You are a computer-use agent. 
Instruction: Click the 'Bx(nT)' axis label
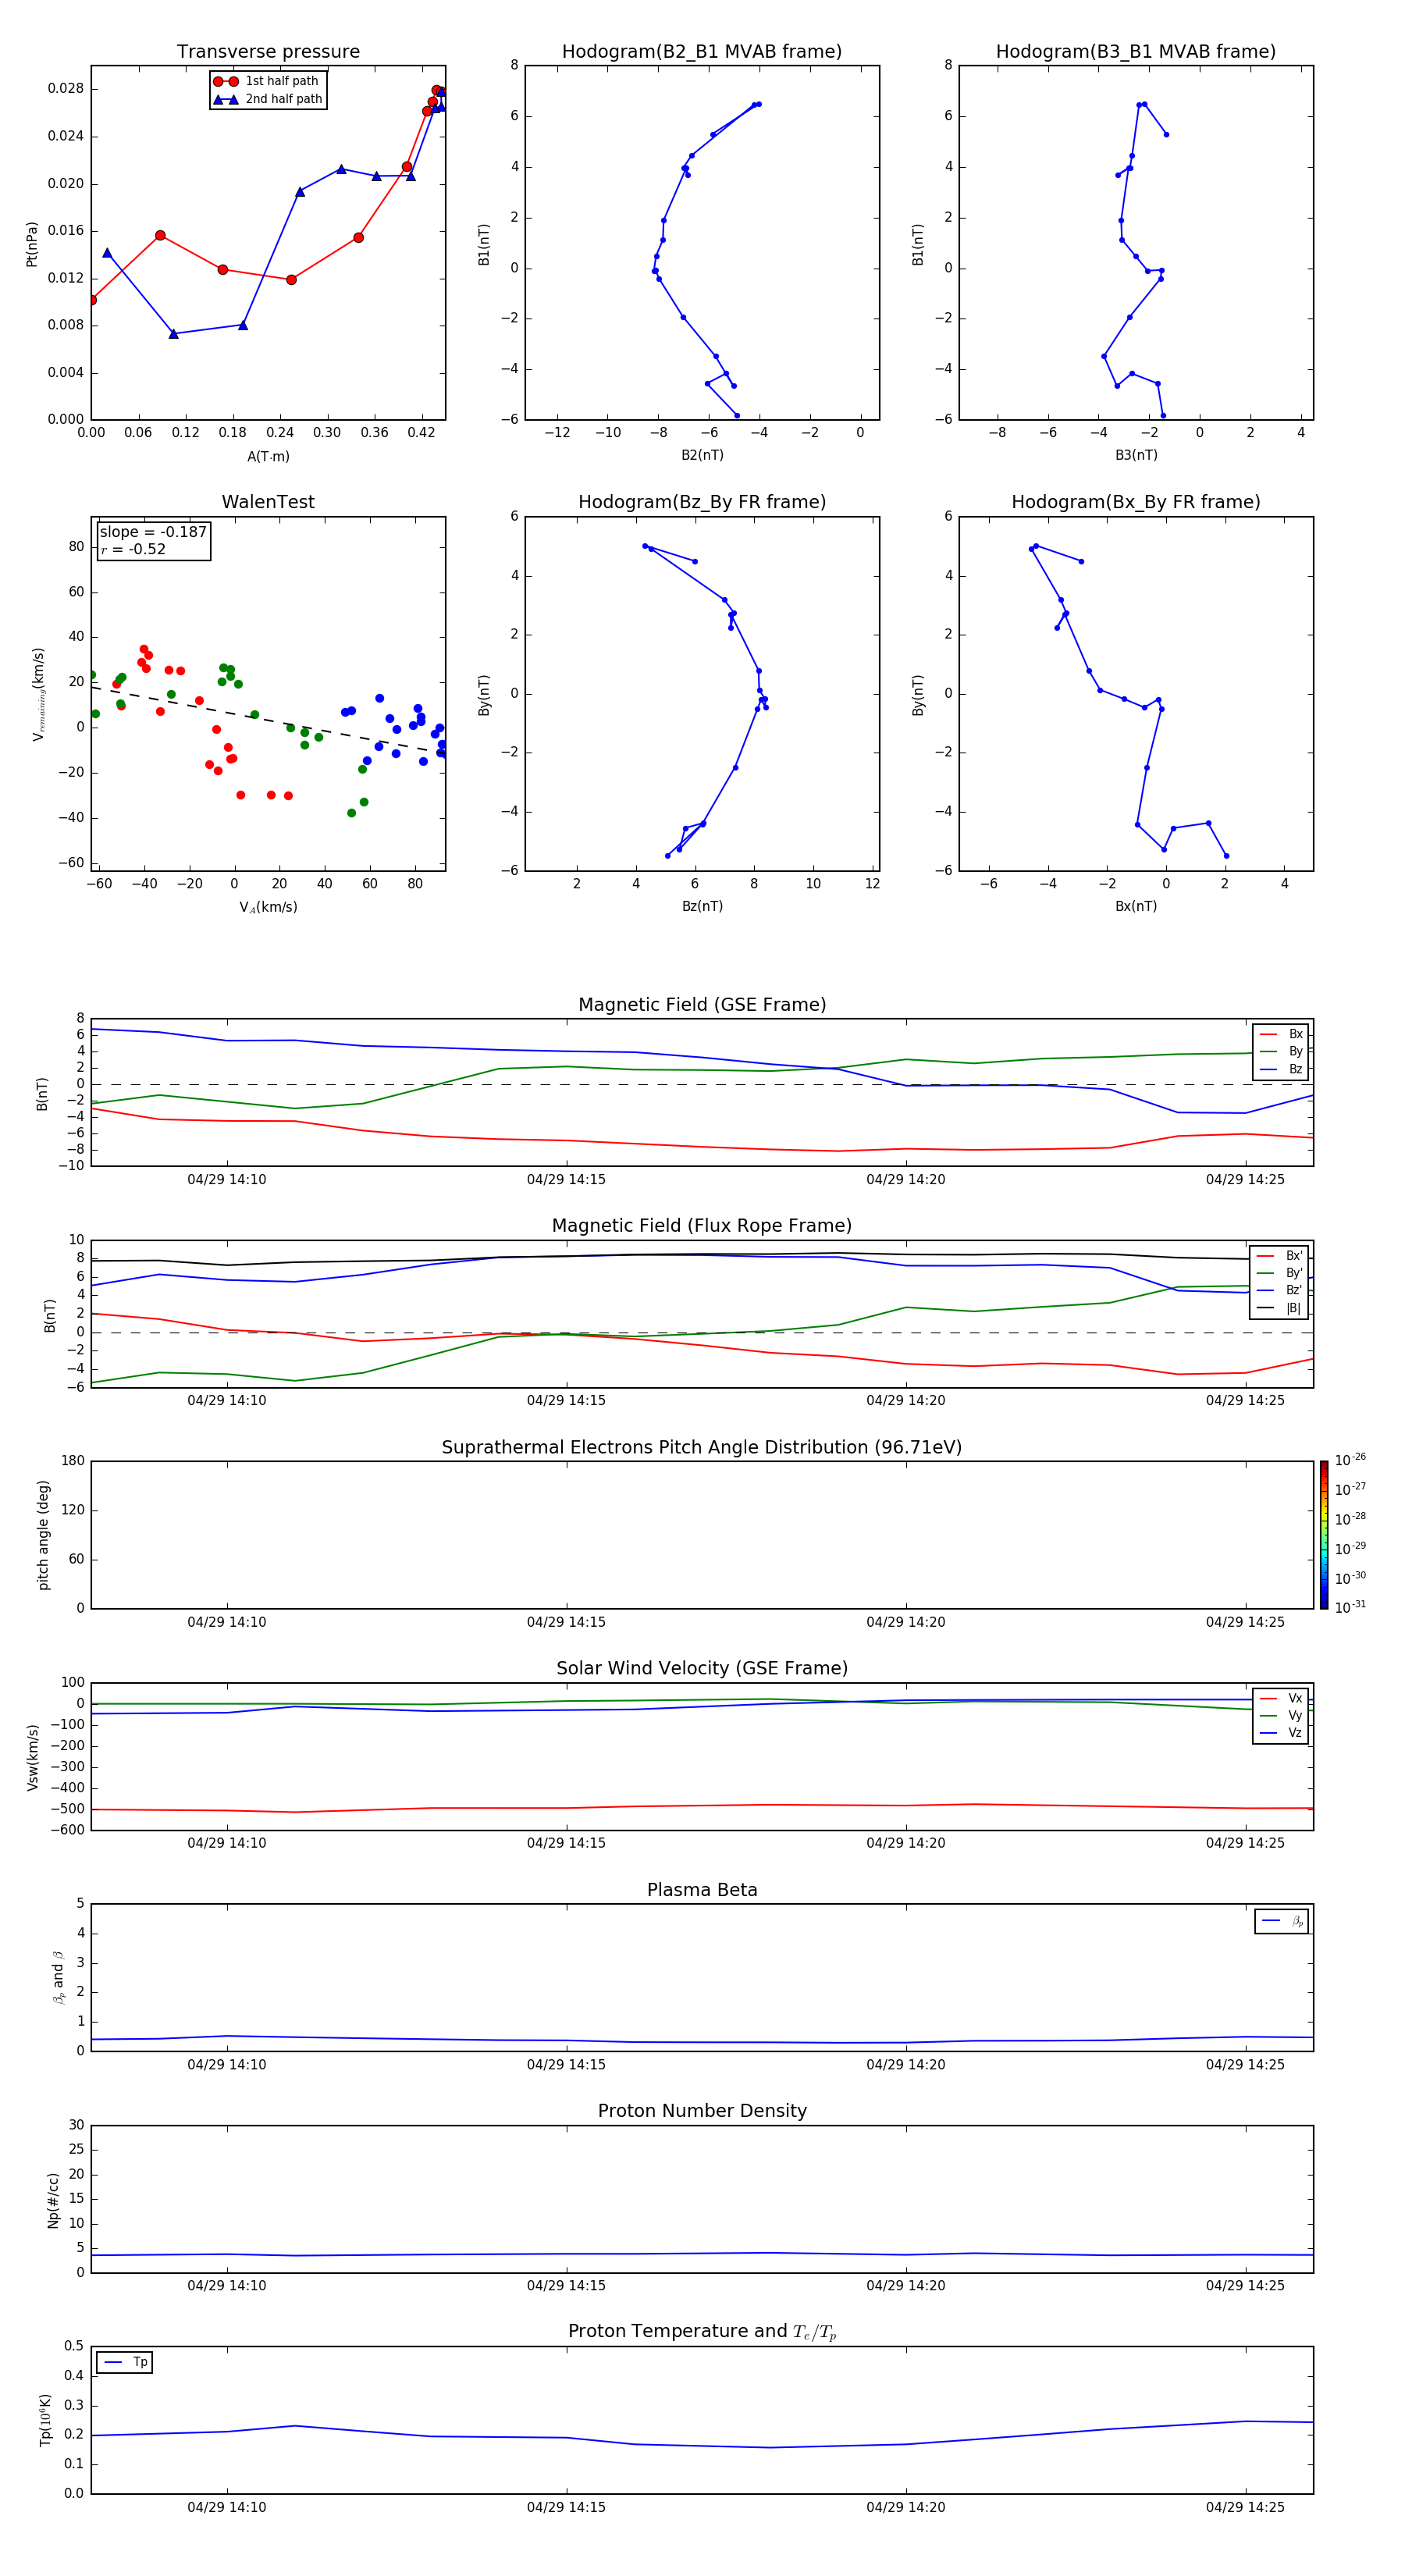tap(1136, 906)
